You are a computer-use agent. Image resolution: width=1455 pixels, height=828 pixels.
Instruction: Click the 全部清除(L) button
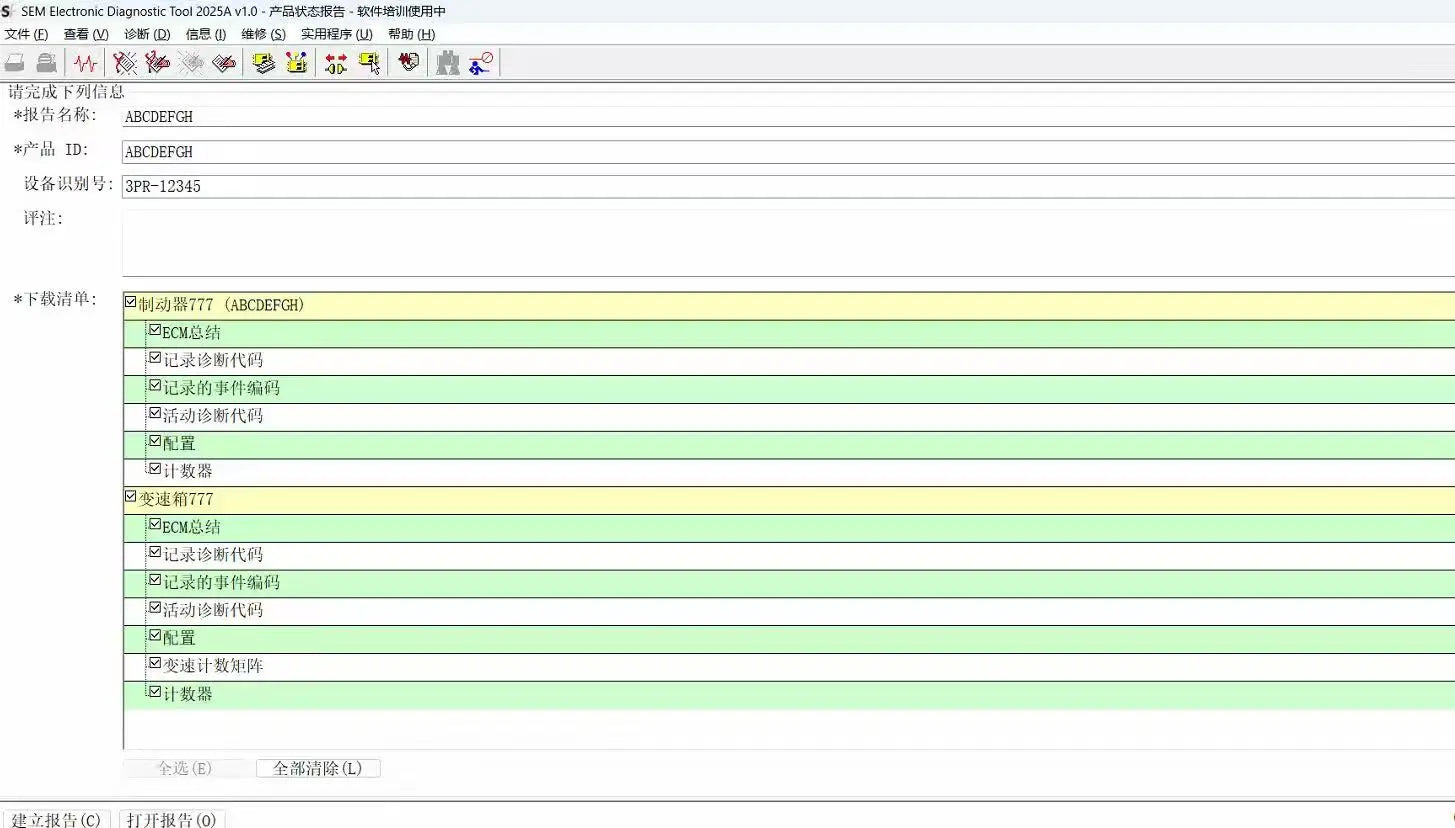coord(318,768)
